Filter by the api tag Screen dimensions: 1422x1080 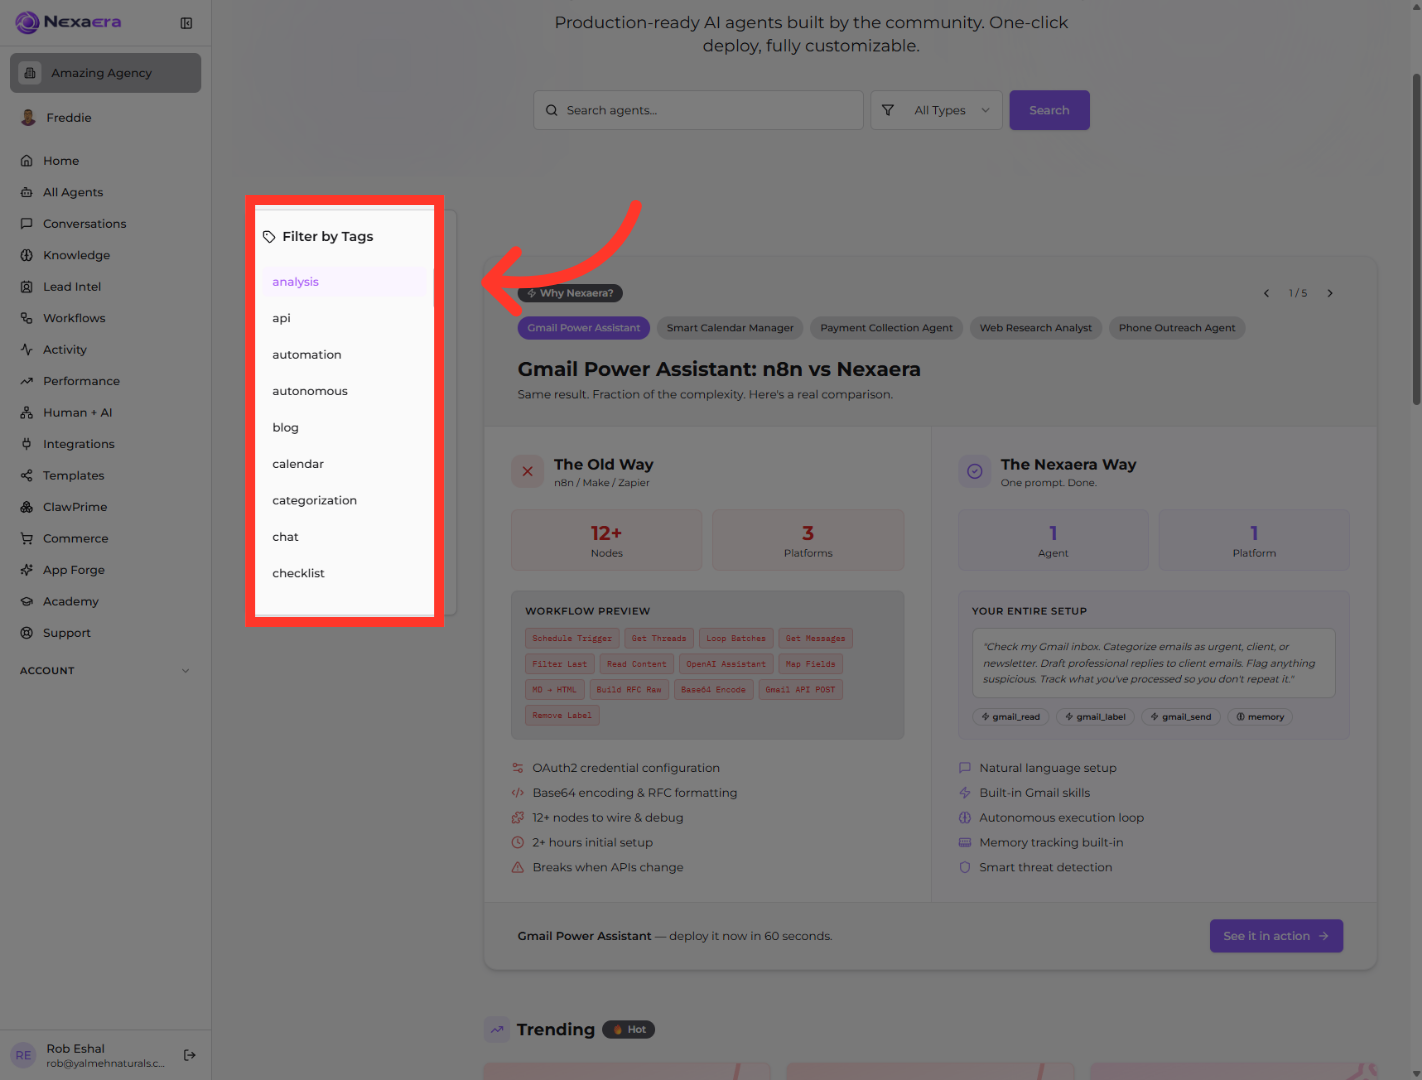coord(344,318)
